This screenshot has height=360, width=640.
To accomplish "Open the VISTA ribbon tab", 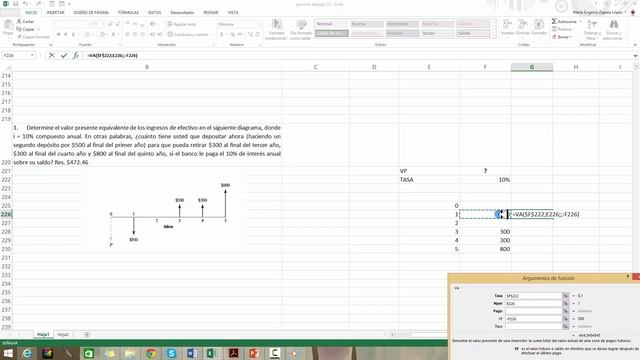I will click(233, 12).
